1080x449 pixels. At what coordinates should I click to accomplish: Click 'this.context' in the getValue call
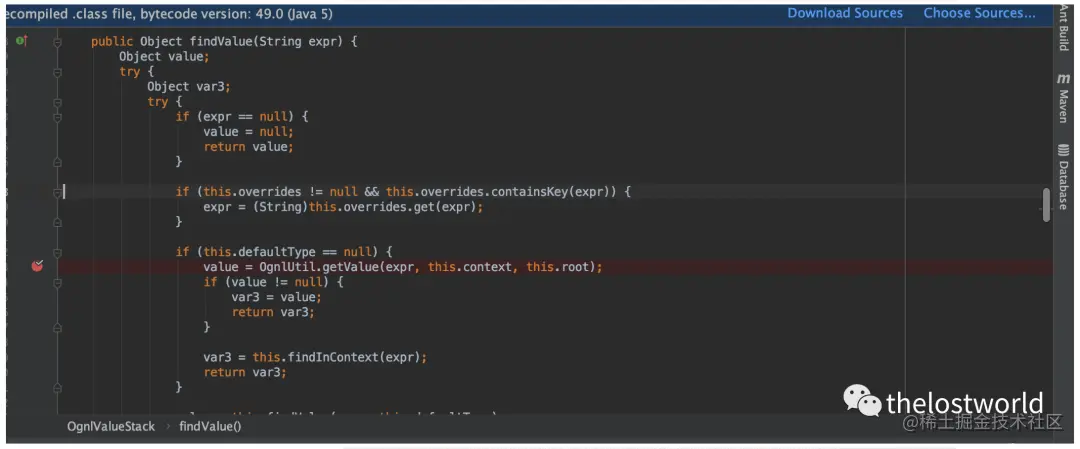click(470, 267)
